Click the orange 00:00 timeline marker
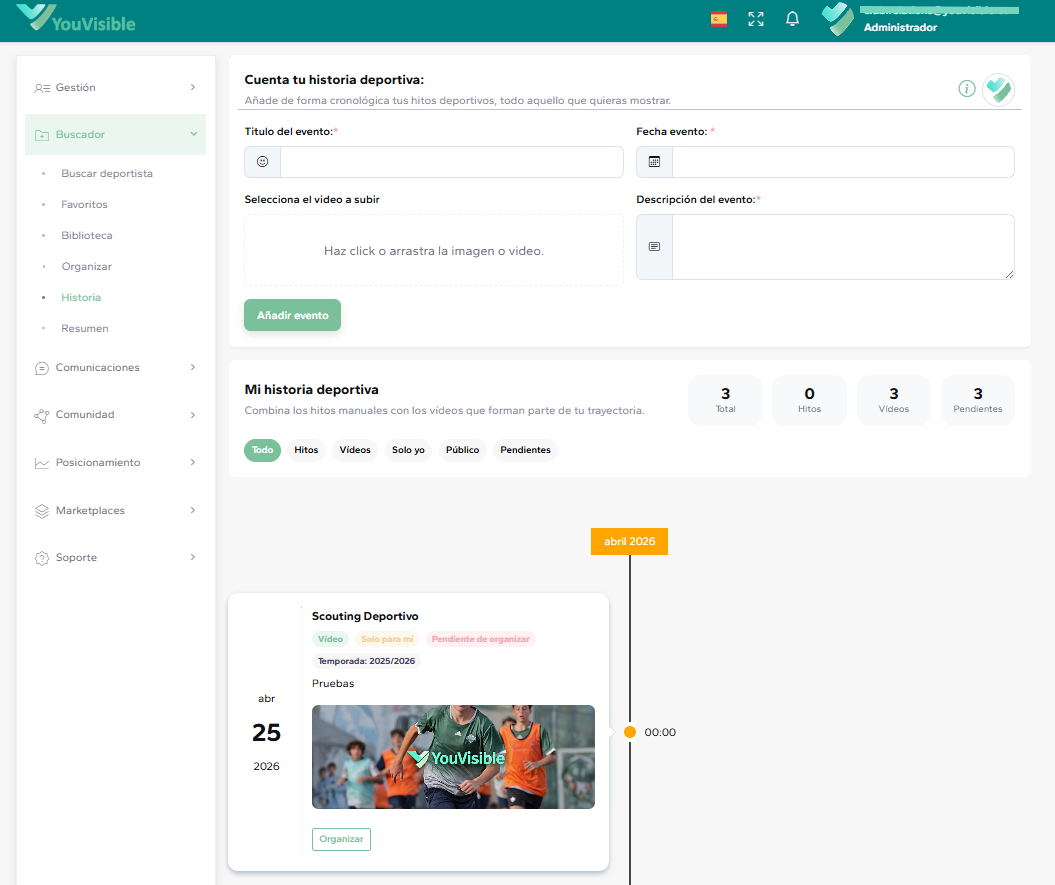Viewport: 1055px width, 885px height. point(630,732)
